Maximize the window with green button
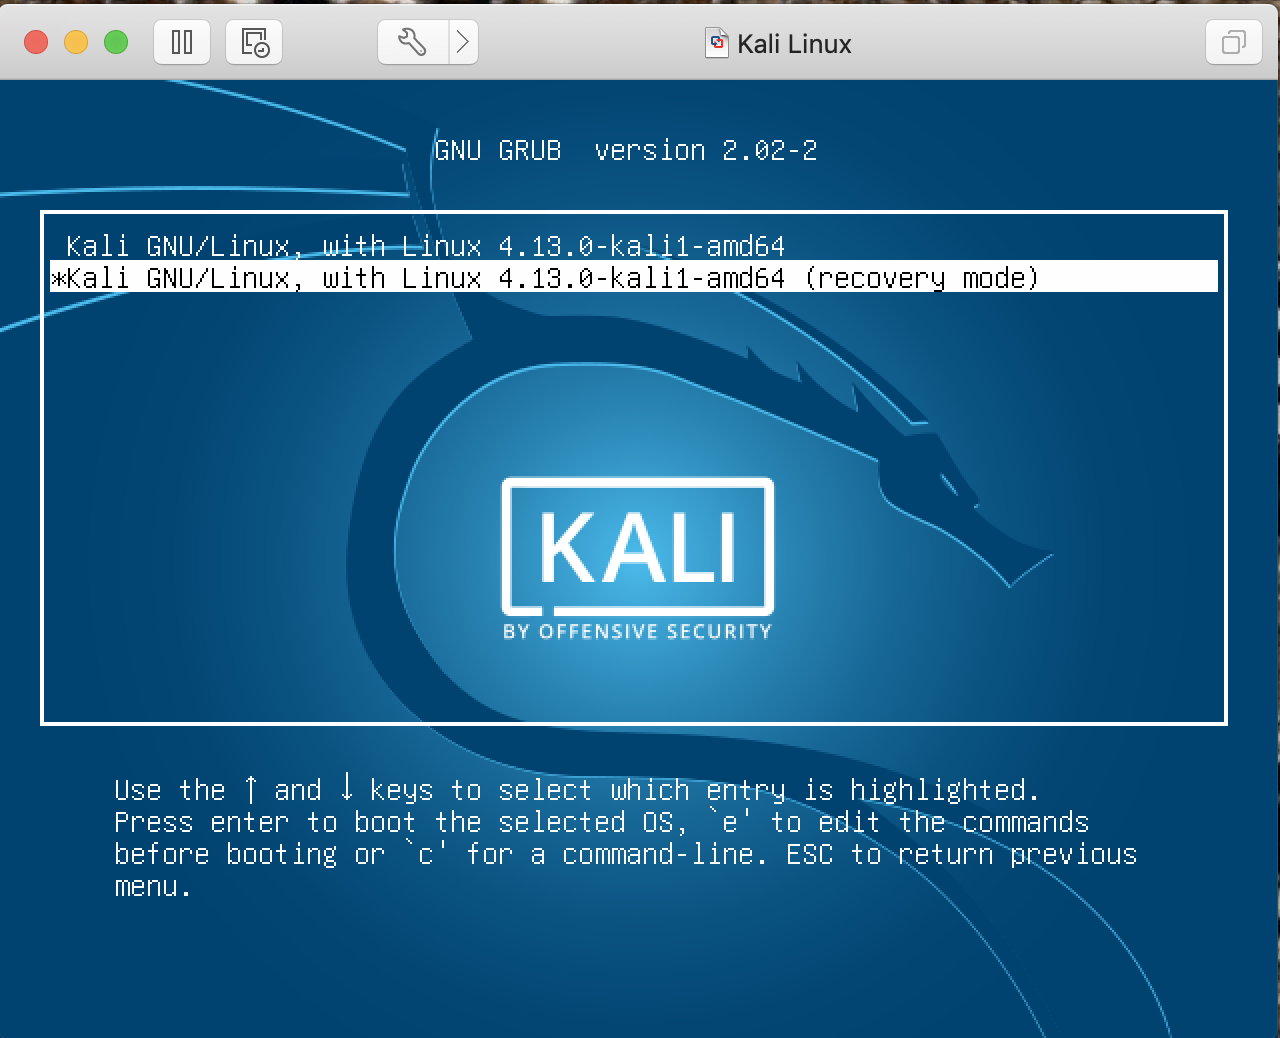The image size is (1280, 1038). (x=116, y=42)
